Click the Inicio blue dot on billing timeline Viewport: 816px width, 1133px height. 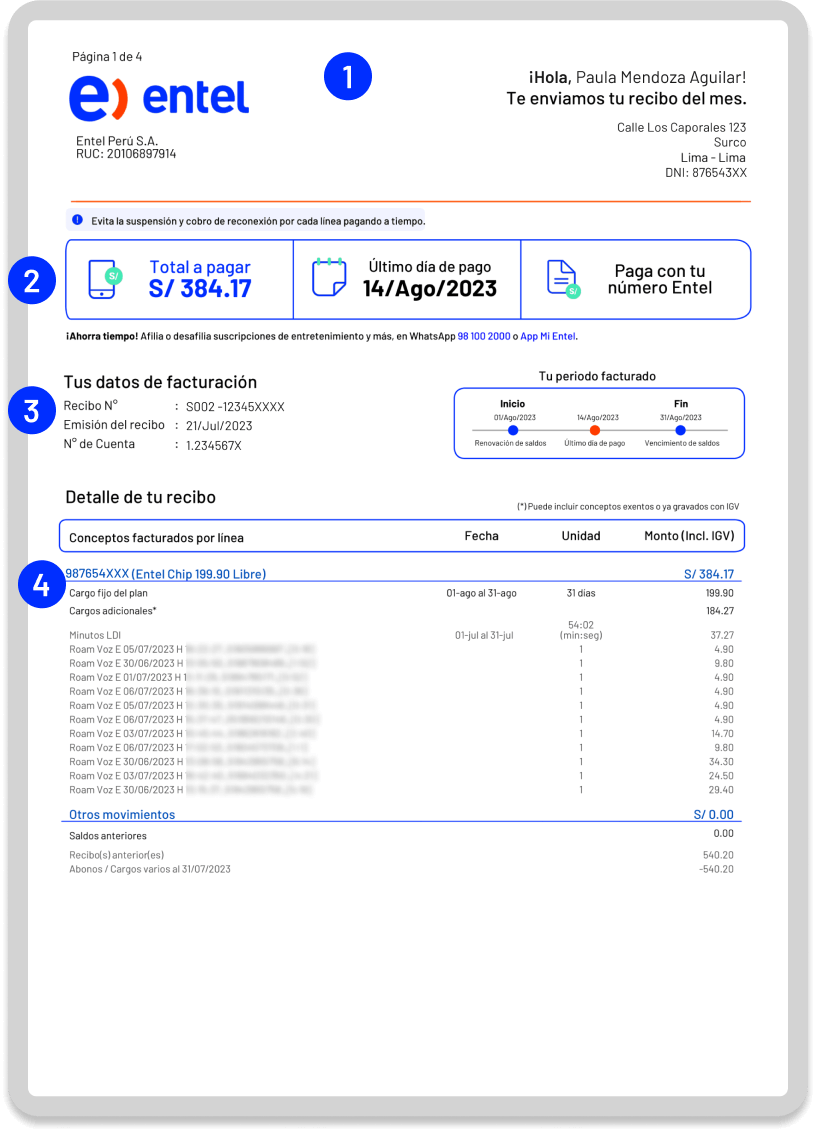pyautogui.click(x=513, y=430)
